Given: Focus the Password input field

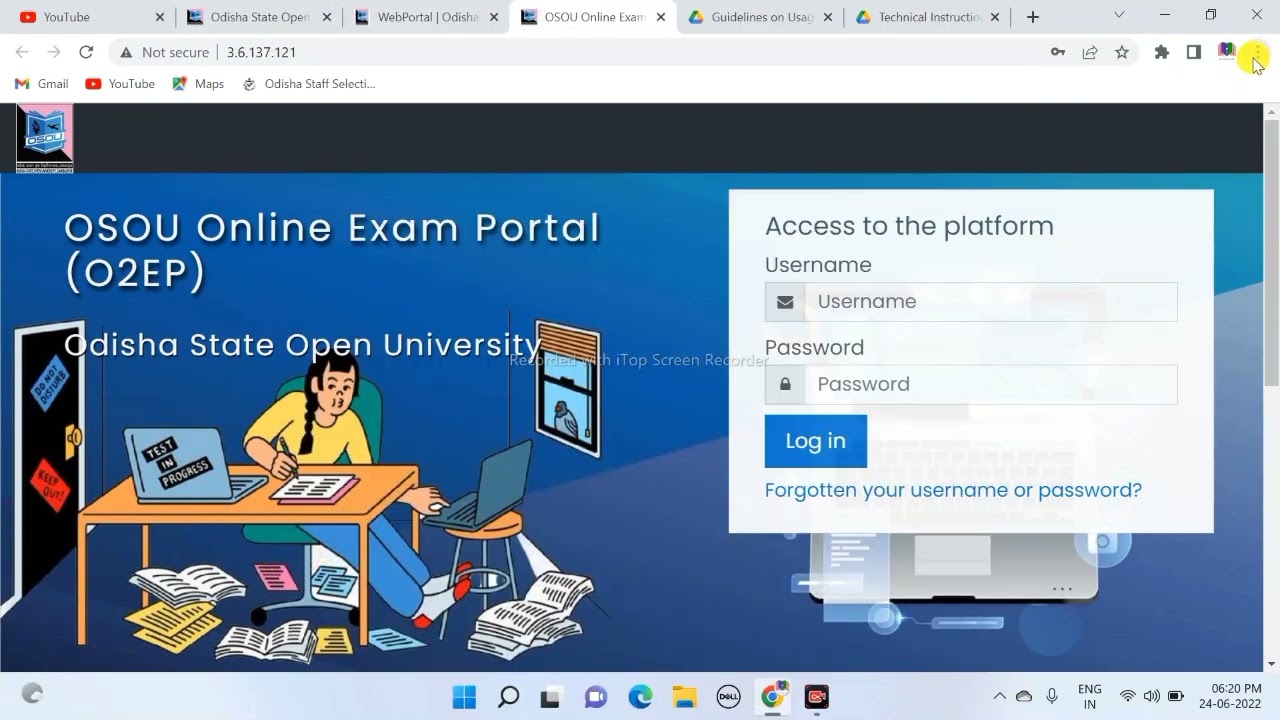Looking at the screenshot, I should 991,385.
